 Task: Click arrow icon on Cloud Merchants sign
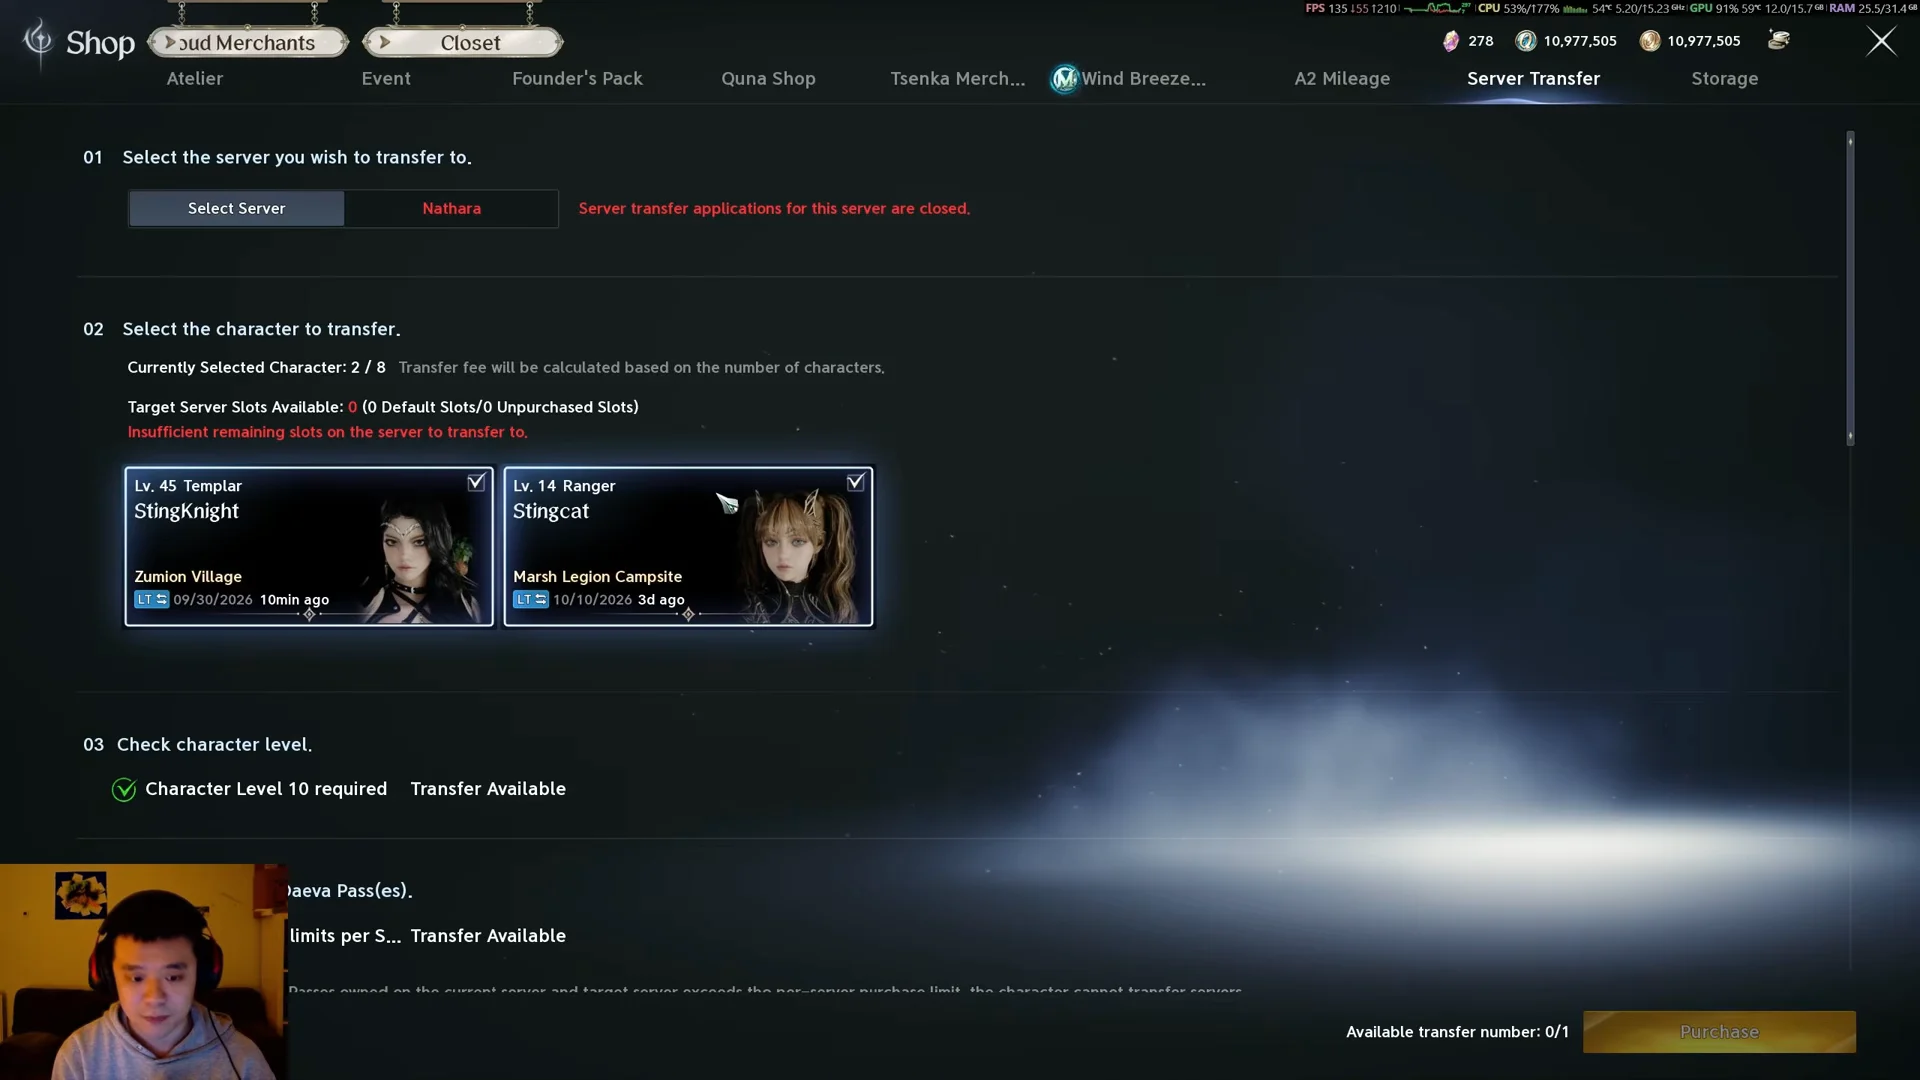[170, 43]
